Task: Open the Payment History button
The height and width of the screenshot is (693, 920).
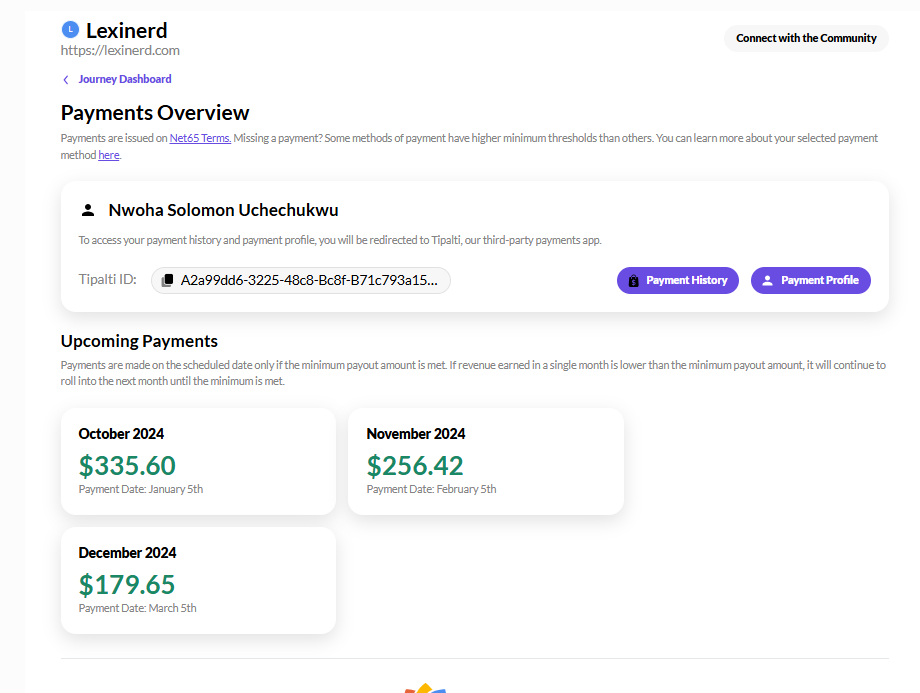Action: pyautogui.click(x=678, y=280)
